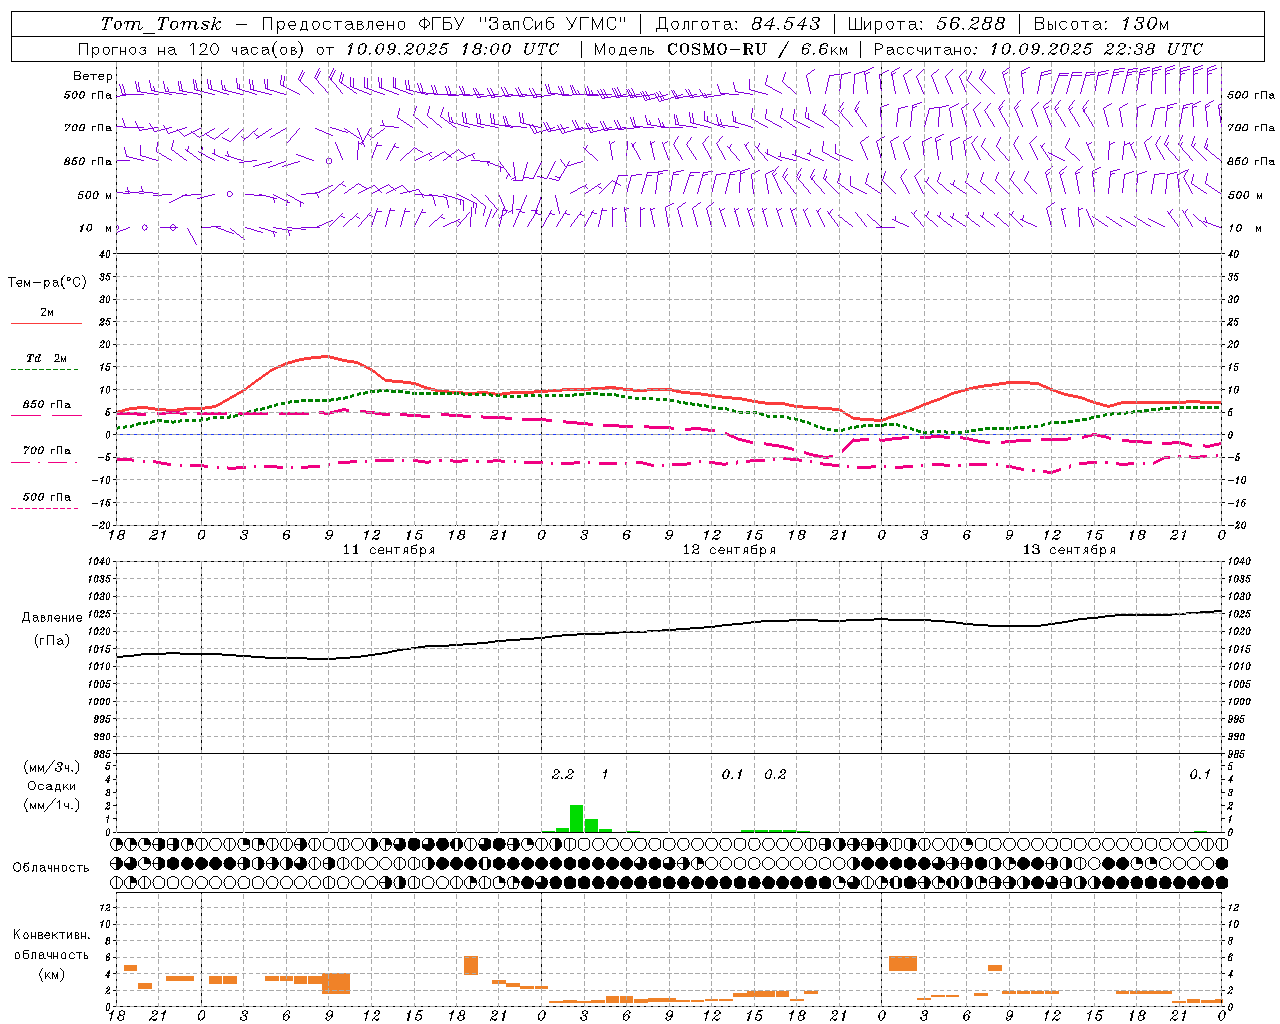Click the (мм/3ч.) precipitation unit label
The width and height of the screenshot is (1280, 1024).
(52, 767)
